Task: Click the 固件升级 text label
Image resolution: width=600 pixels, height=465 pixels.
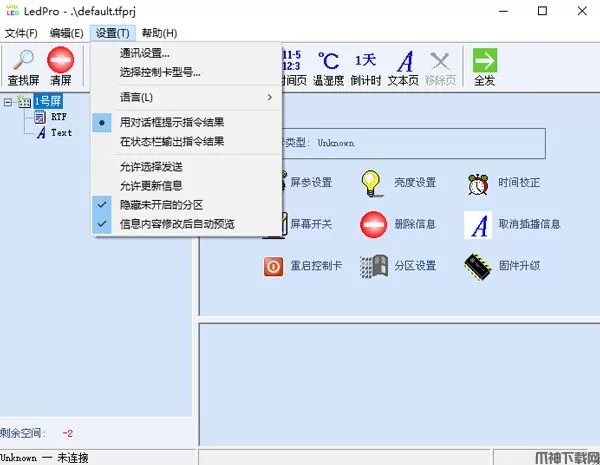Action: [x=519, y=266]
